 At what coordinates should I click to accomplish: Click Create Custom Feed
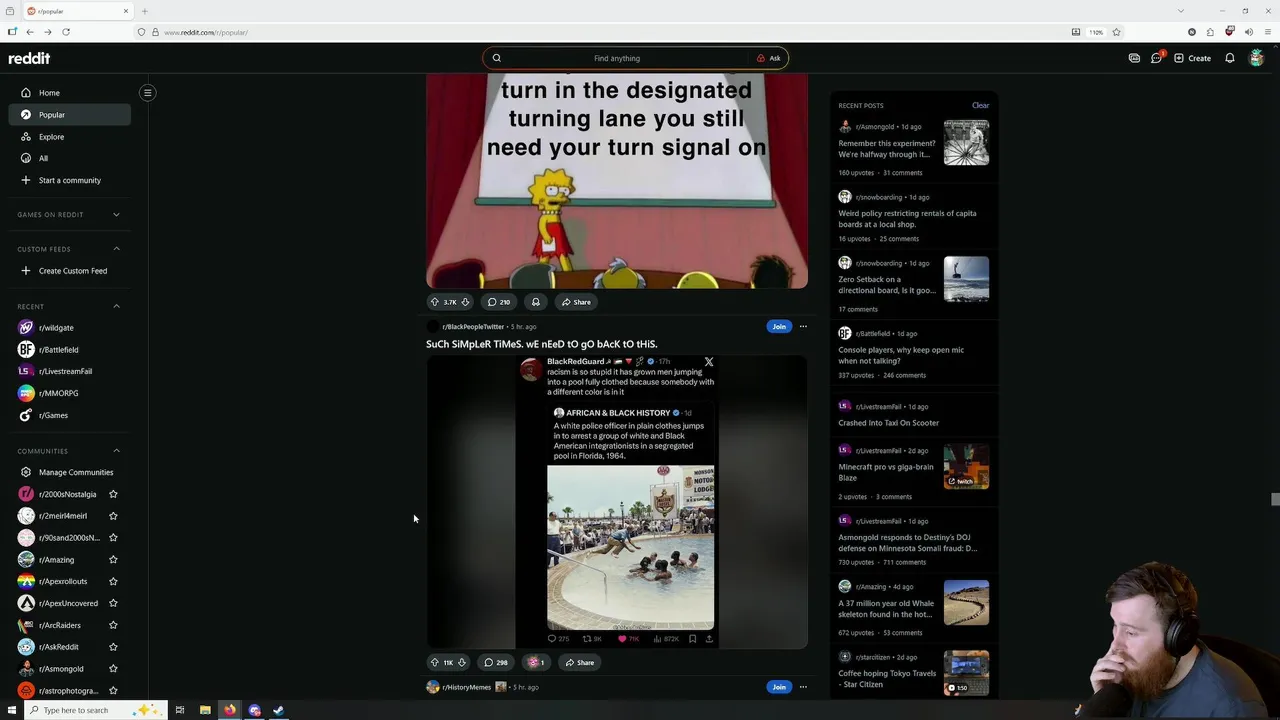pyautogui.click(x=69, y=271)
